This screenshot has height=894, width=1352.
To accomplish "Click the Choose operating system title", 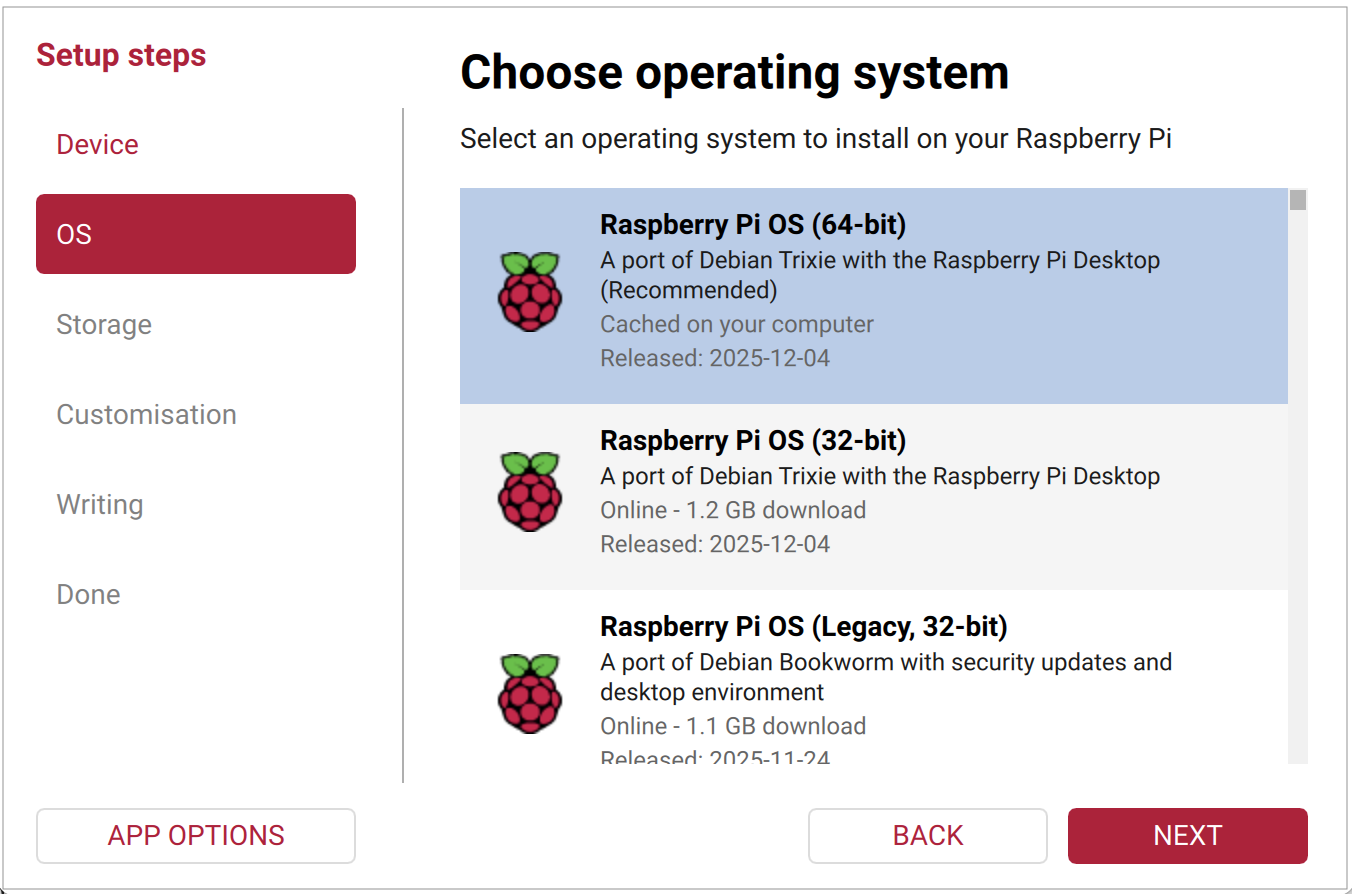I will [x=734, y=71].
